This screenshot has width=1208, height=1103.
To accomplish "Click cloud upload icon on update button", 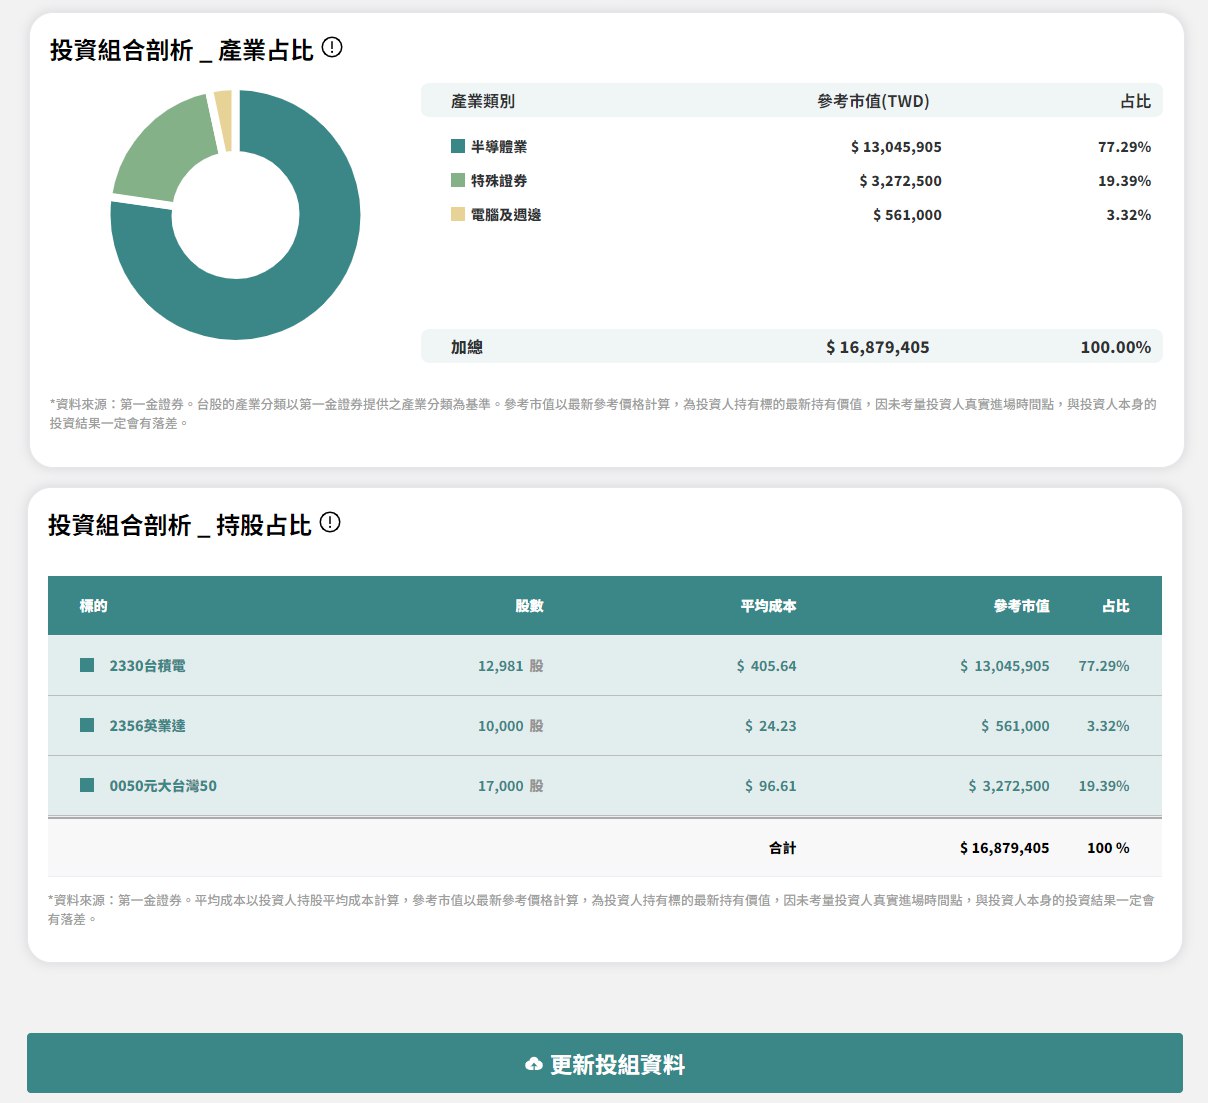I will [534, 1064].
